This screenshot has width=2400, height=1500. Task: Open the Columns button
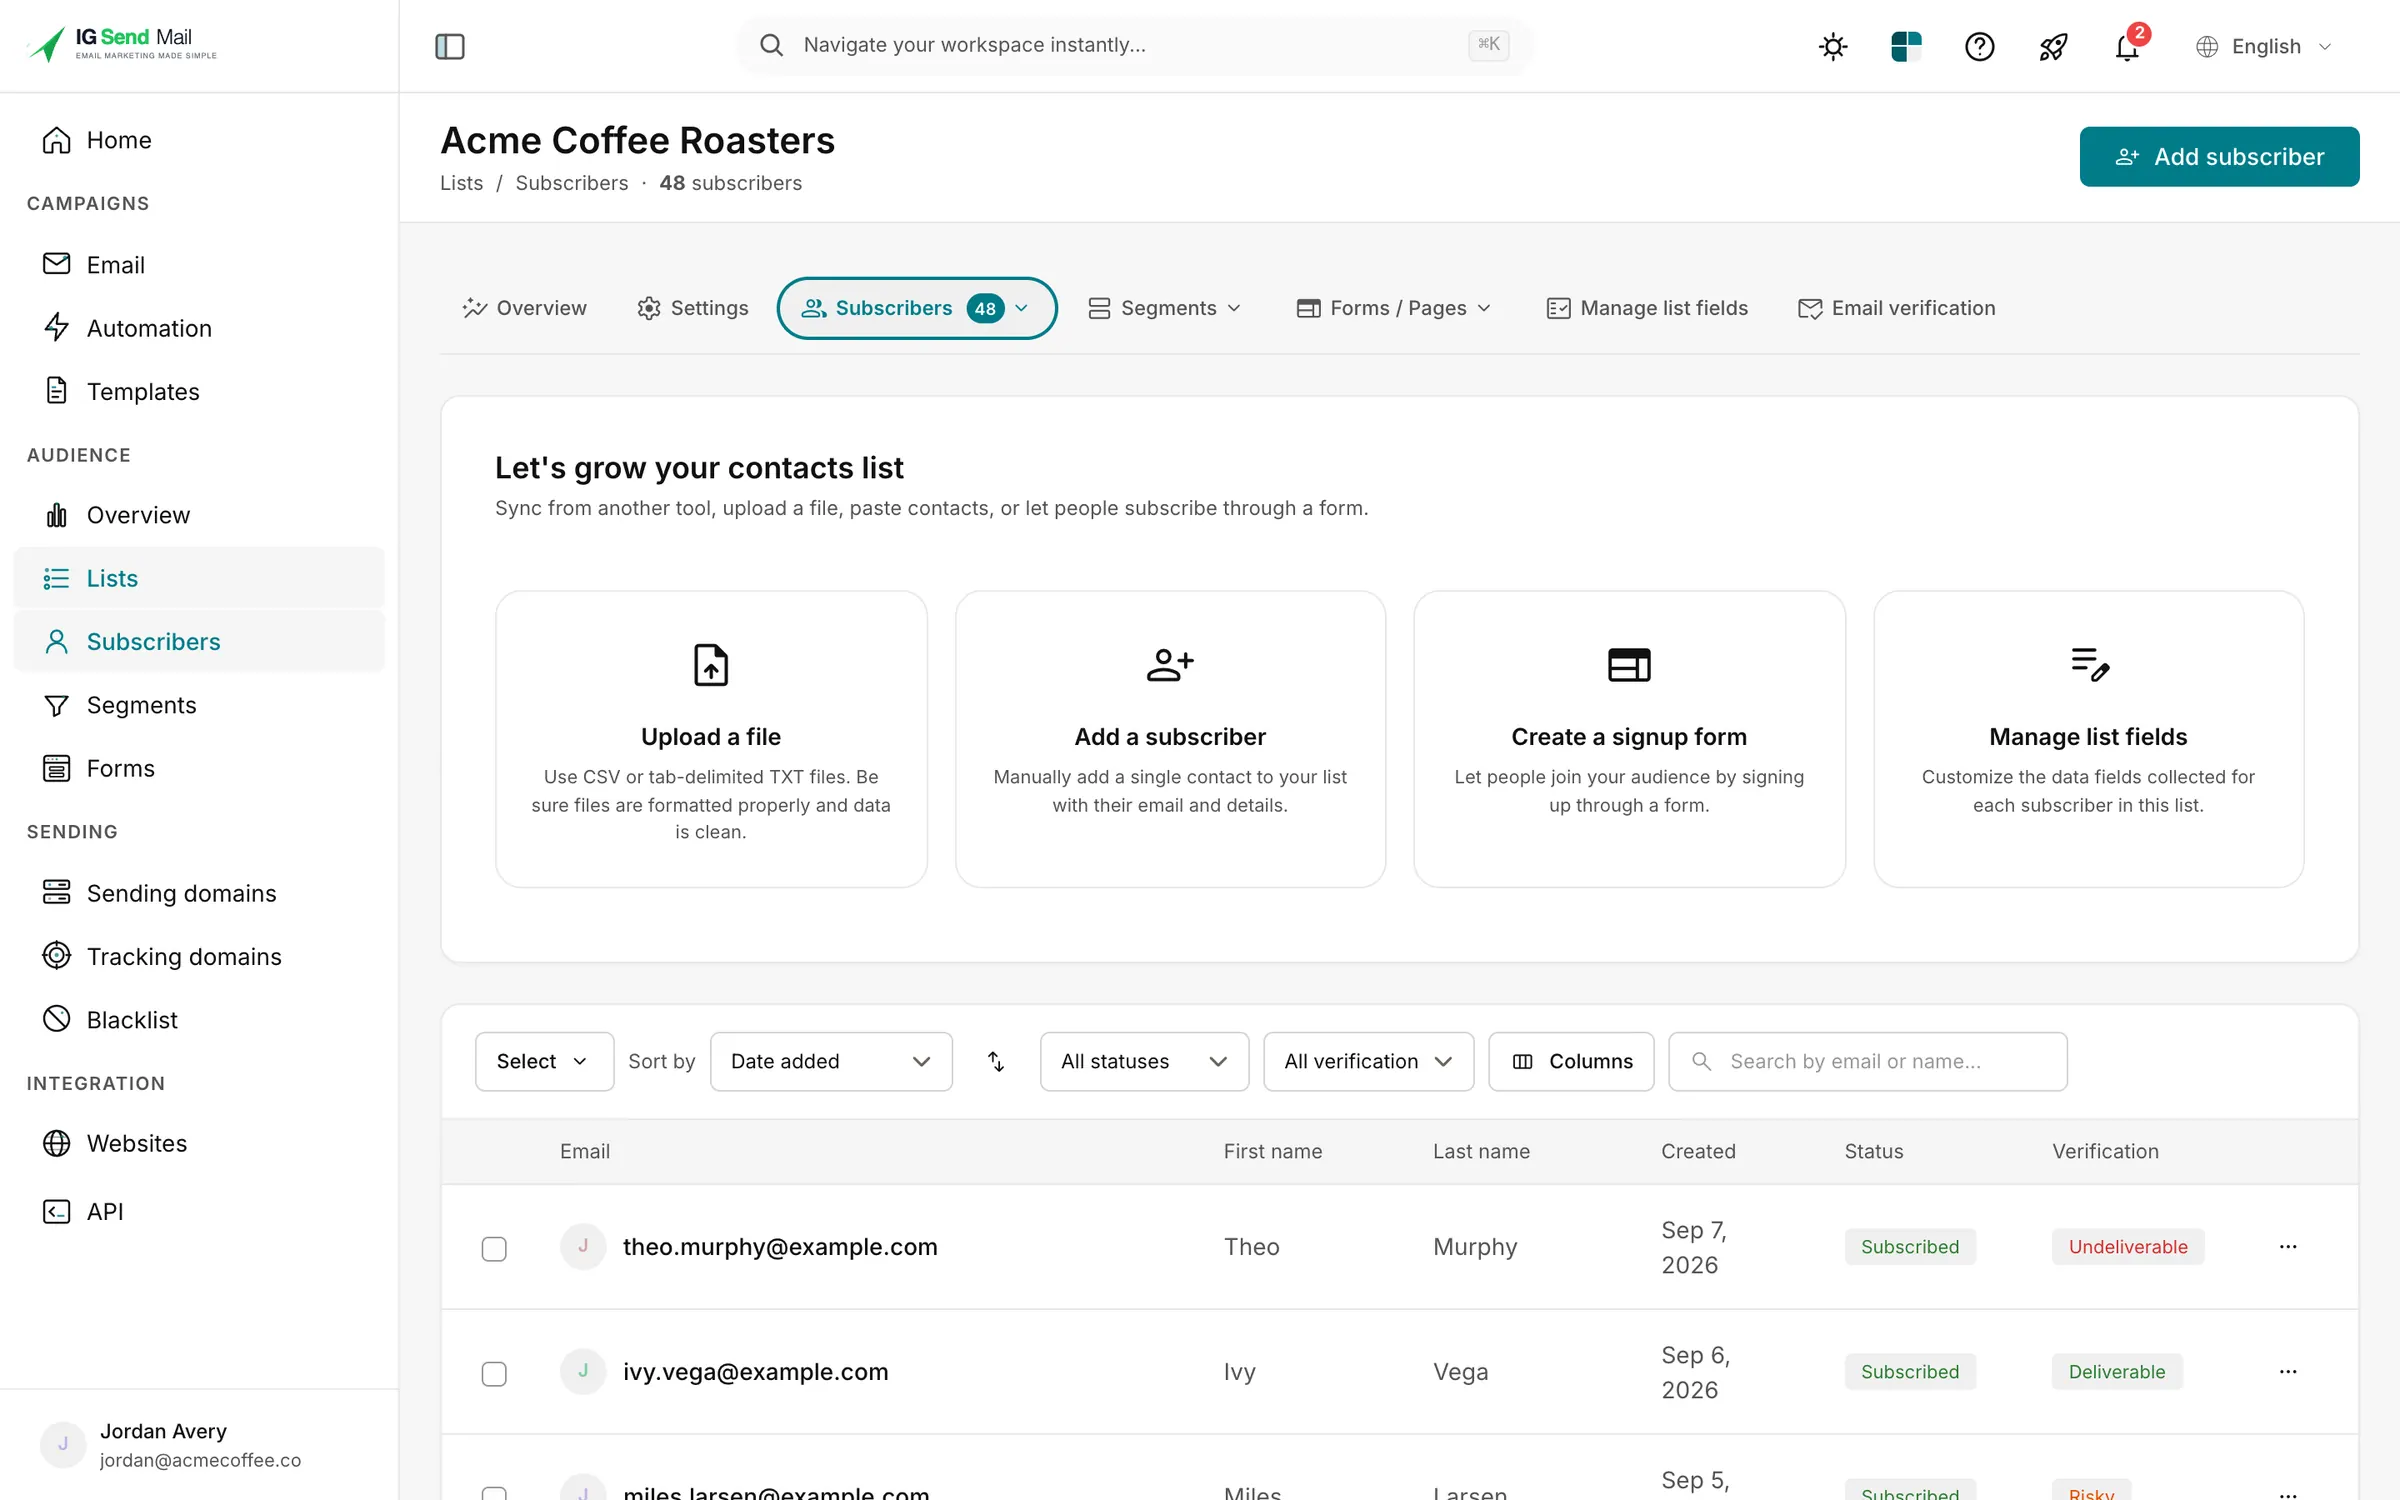click(1571, 1061)
